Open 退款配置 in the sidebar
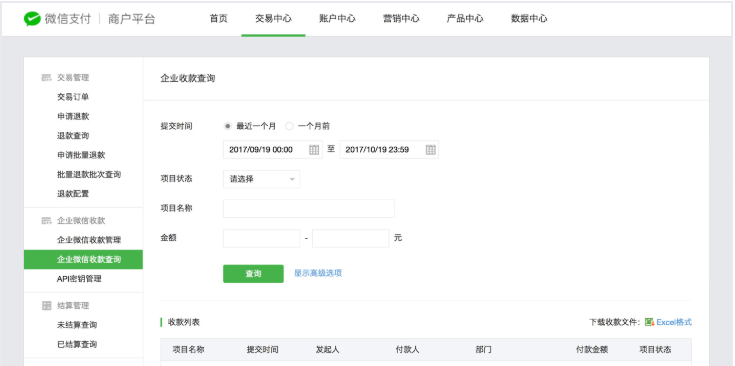The width and height of the screenshot is (735, 366). point(73,194)
